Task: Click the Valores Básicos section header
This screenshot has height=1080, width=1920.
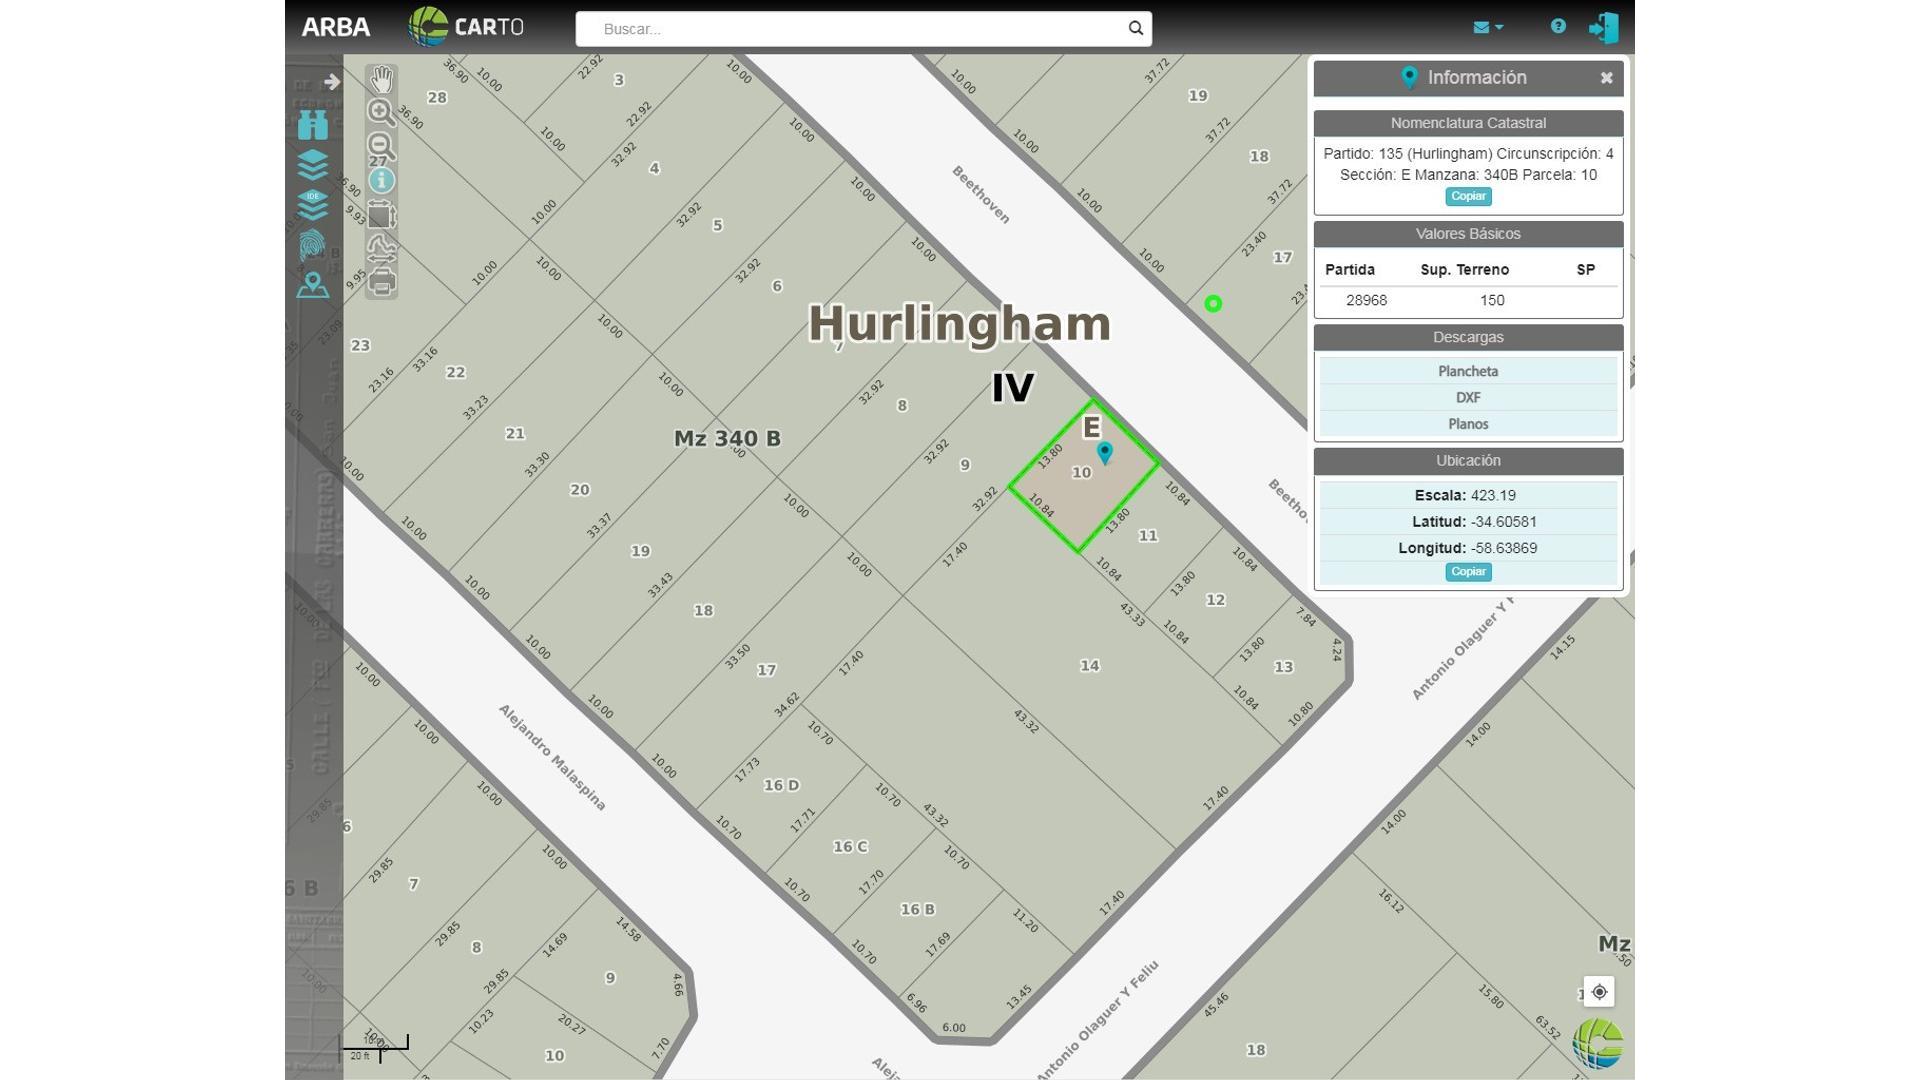Action: coord(1468,234)
